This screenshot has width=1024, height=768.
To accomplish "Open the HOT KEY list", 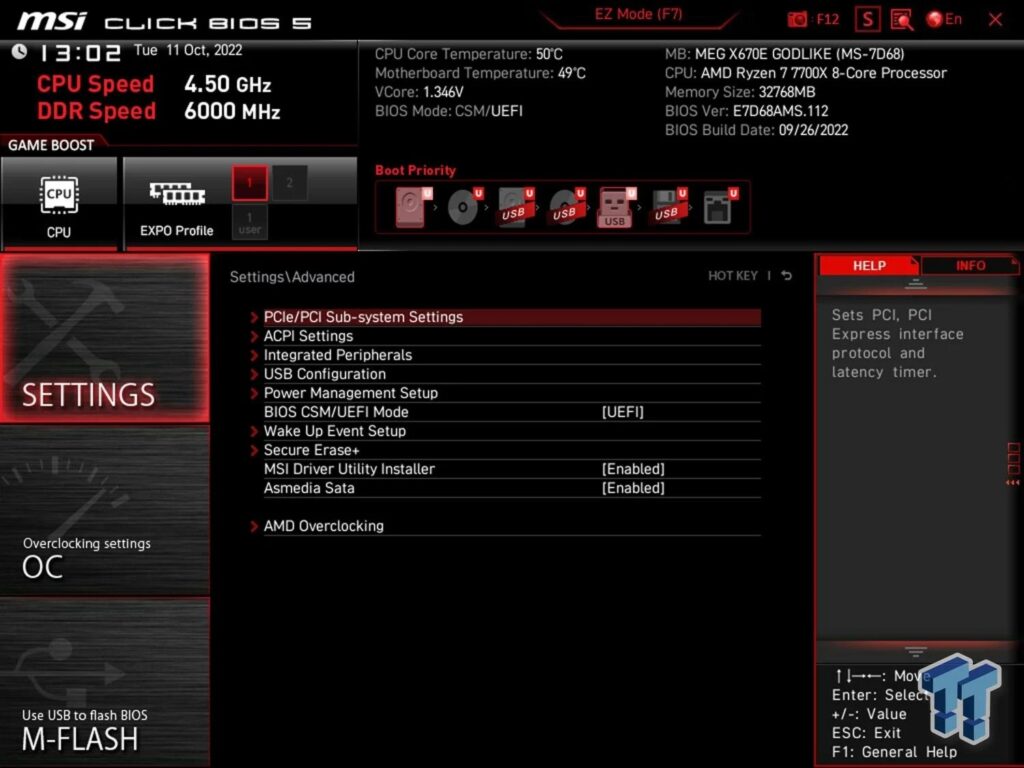I will [x=733, y=276].
